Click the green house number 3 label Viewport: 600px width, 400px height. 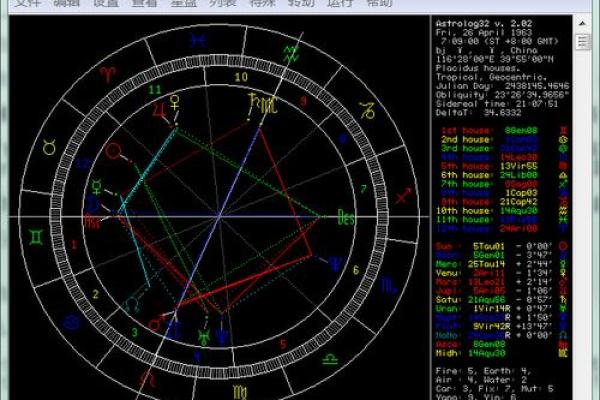tap(134, 332)
